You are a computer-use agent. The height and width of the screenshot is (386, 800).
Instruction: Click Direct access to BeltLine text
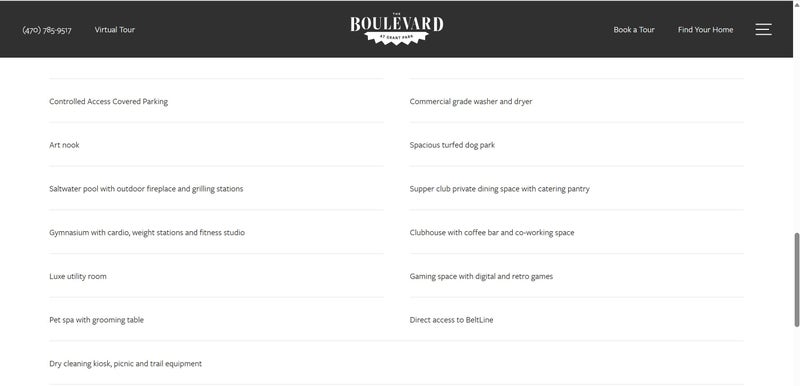[x=452, y=320]
